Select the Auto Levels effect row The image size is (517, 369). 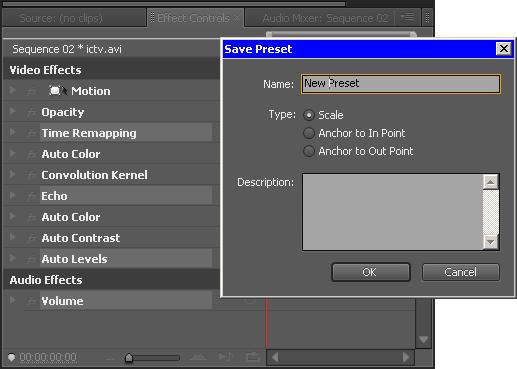(126, 259)
